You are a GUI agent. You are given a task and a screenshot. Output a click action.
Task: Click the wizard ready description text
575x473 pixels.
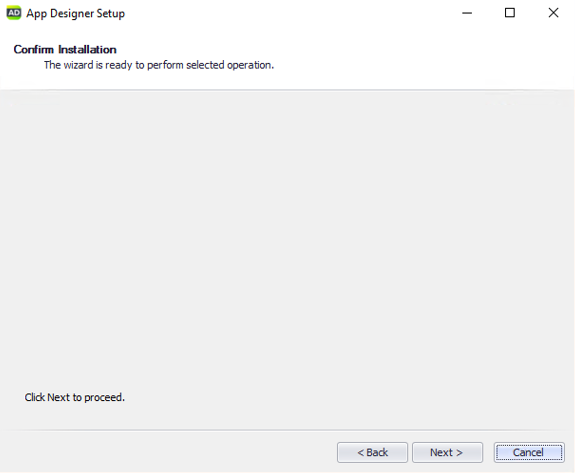pyautogui.click(x=159, y=65)
